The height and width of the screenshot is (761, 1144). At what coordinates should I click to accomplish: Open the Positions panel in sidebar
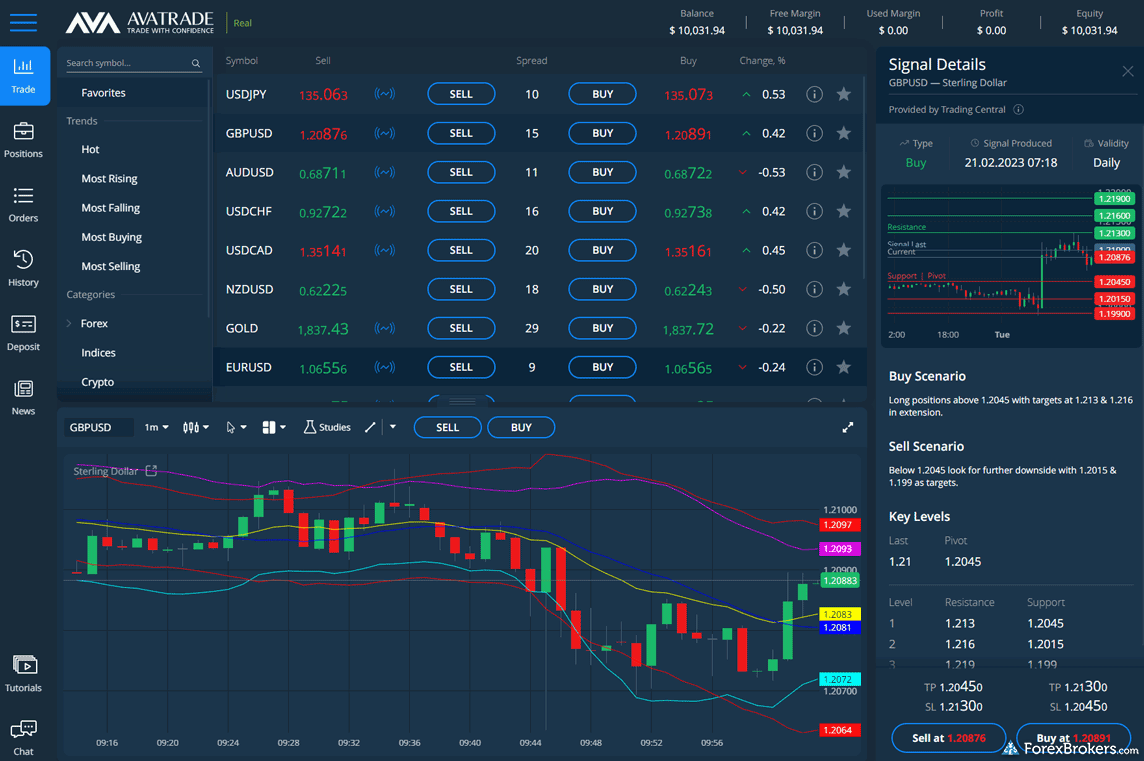point(23,140)
